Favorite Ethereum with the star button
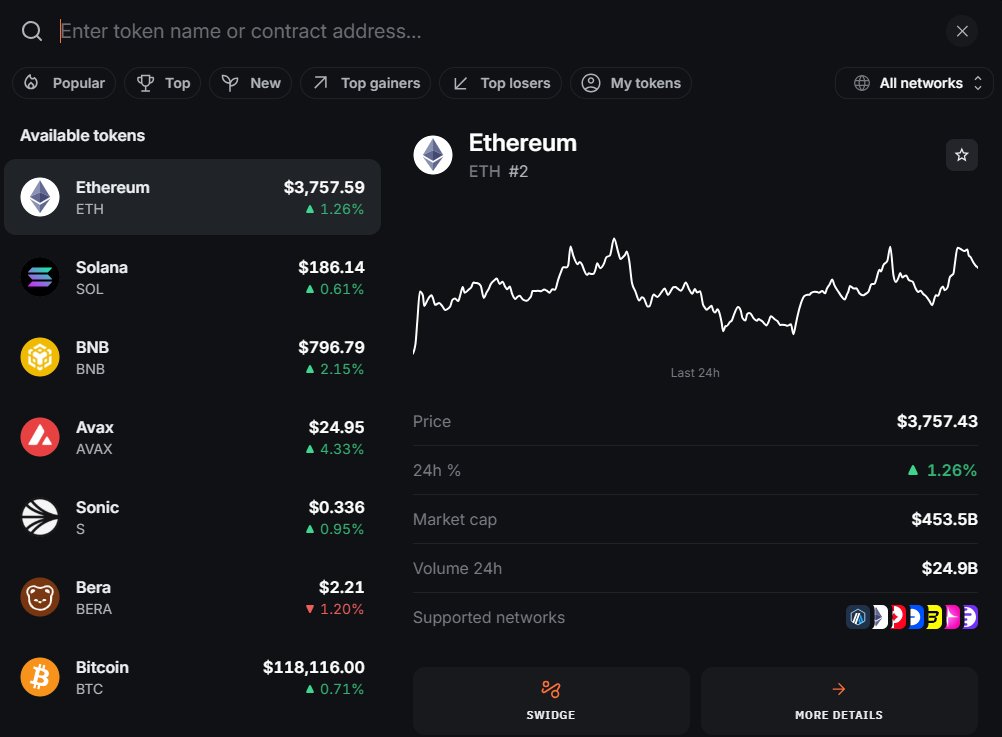The height and width of the screenshot is (737, 1002). 962,155
